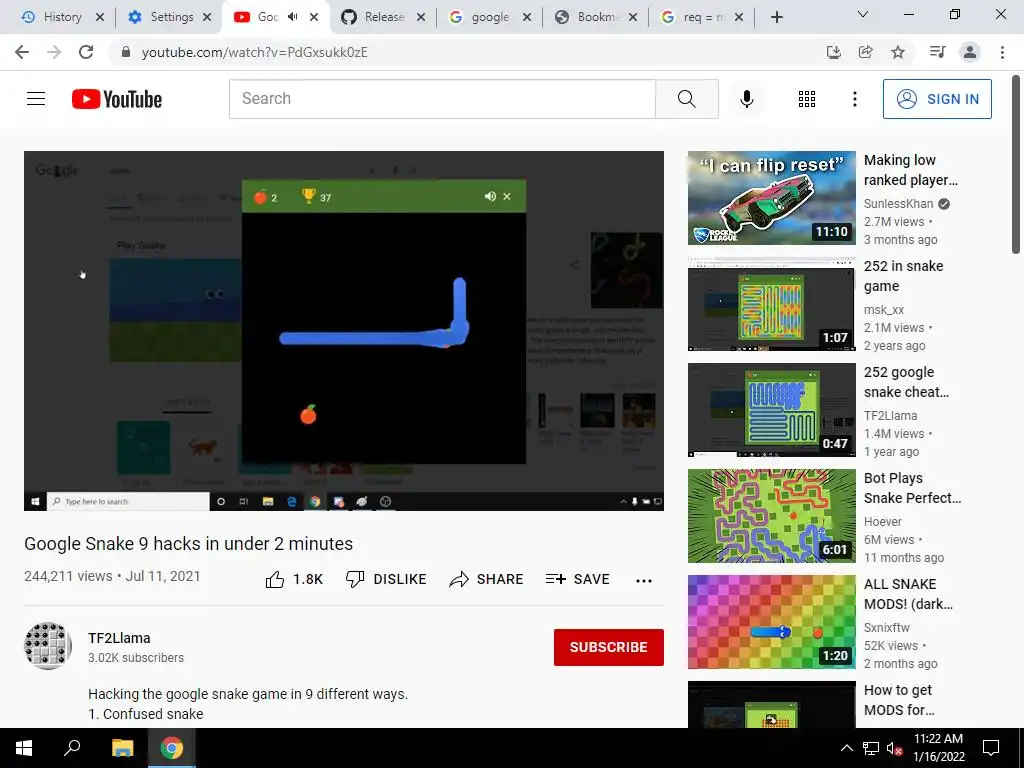Subscribe to the TF2Llama channel

click(609, 647)
